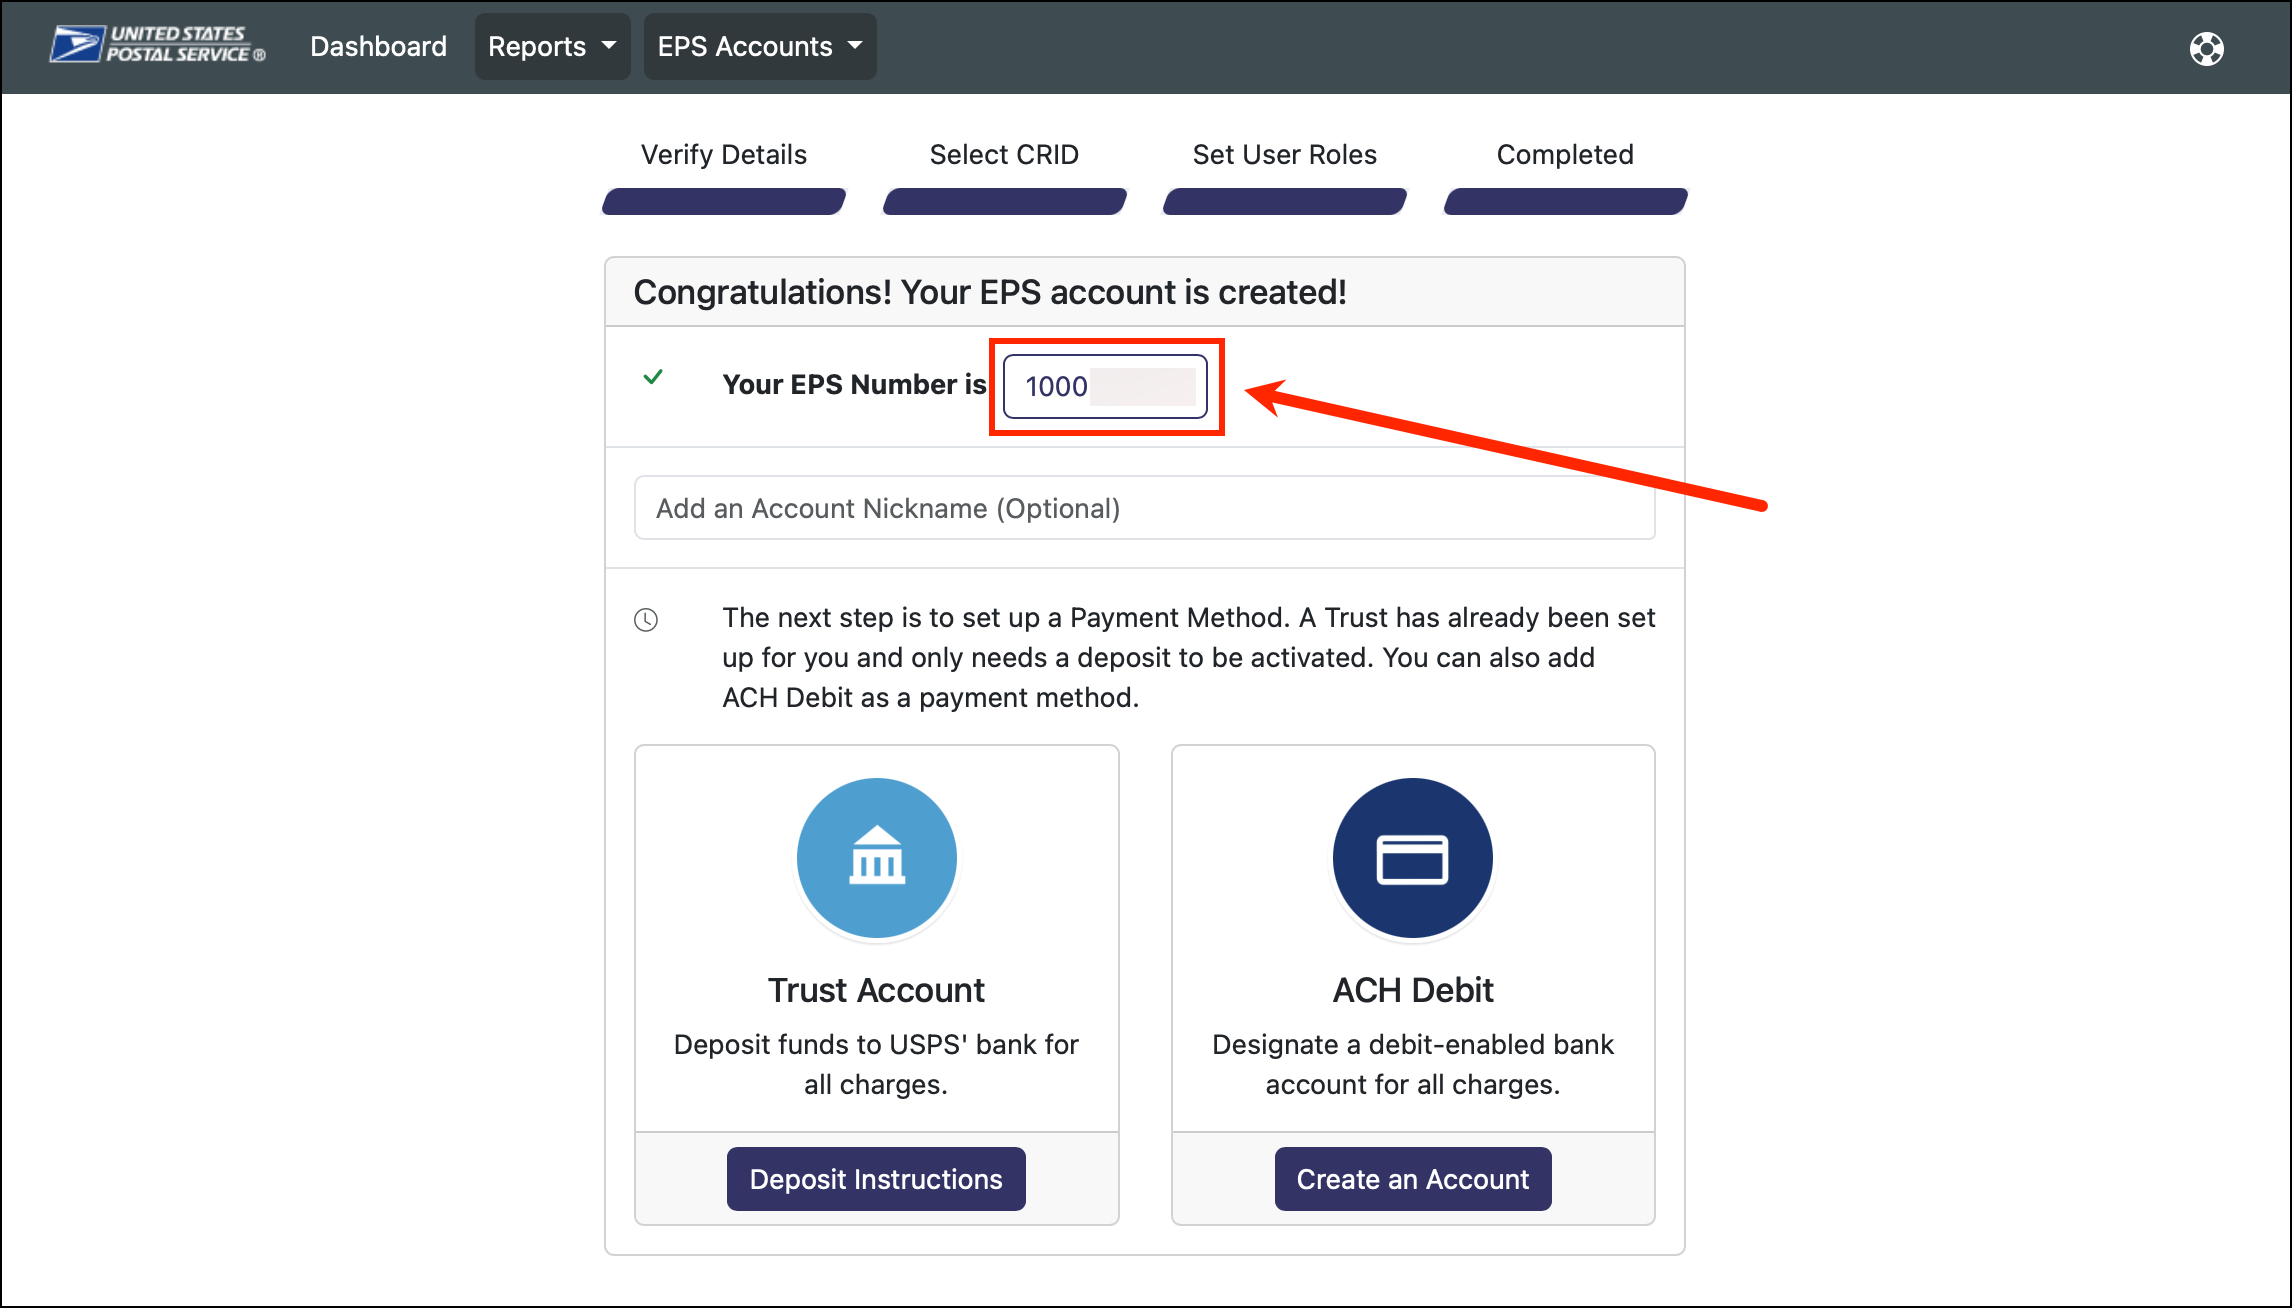Viewport: 2292px width, 1308px height.
Task: Click the green checkmark icon
Action: click(653, 377)
